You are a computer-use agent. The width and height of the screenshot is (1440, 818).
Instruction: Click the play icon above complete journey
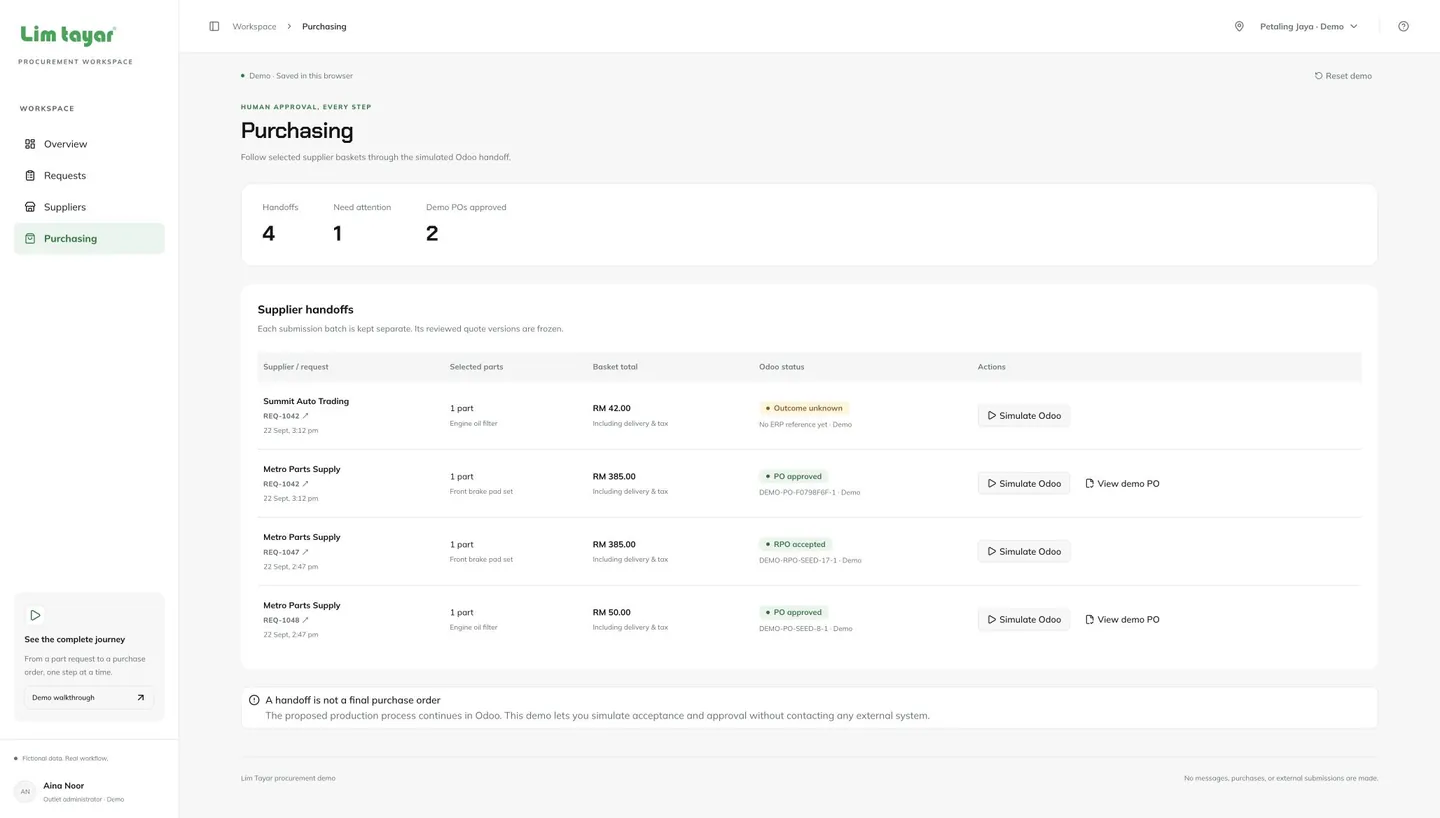35,615
